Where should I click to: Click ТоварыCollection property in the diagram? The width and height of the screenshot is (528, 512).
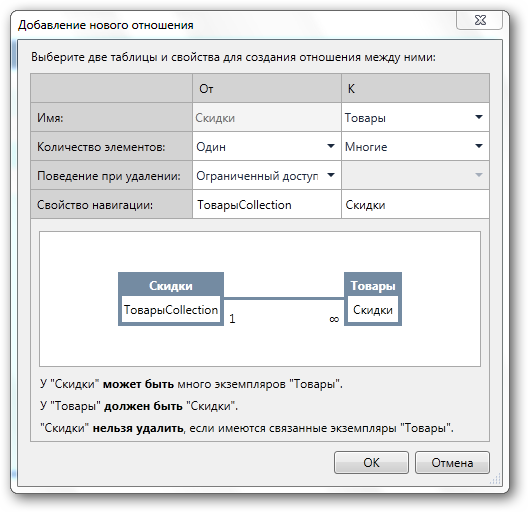tap(171, 310)
